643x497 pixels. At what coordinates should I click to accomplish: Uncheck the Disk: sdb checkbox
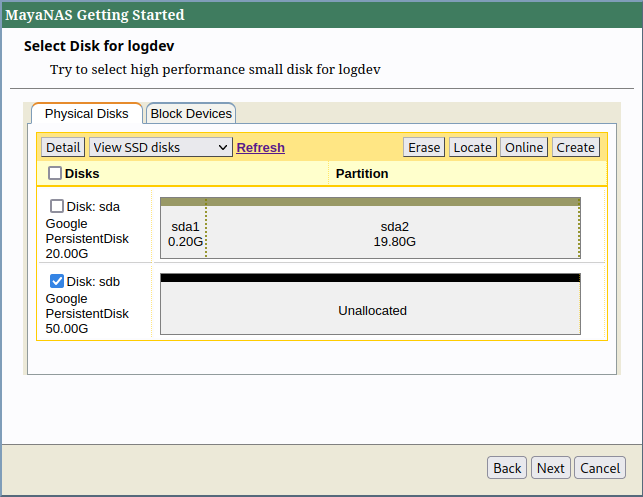57,282
